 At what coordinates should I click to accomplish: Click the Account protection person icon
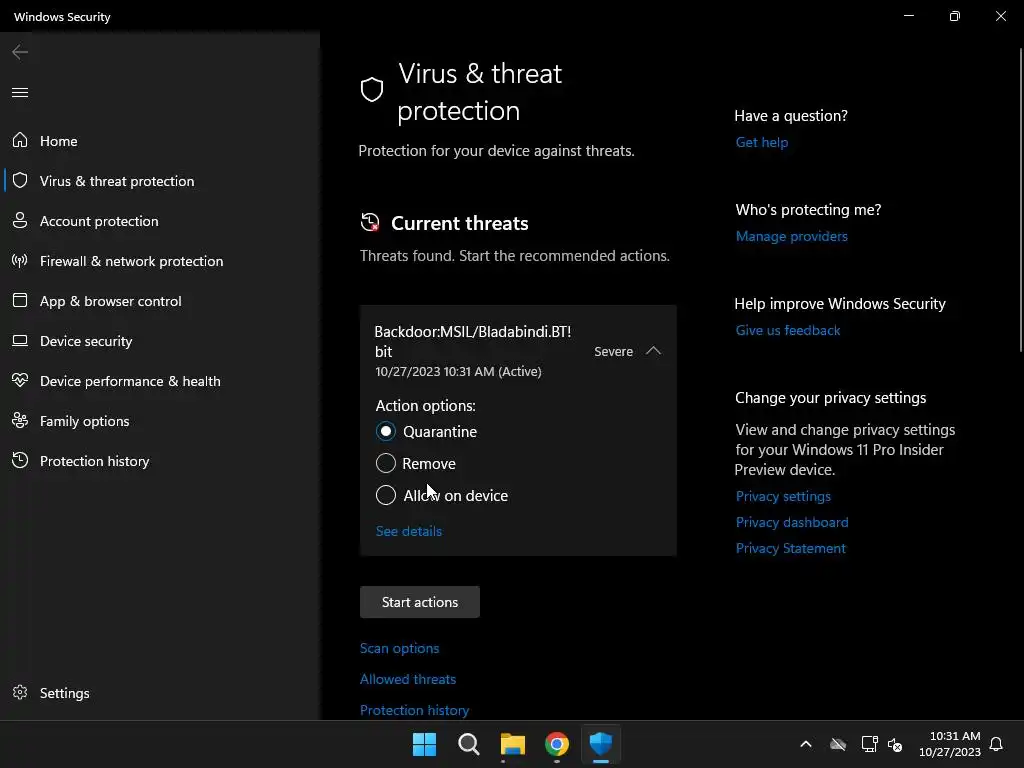pyautogui.click(x=20, y=220)
